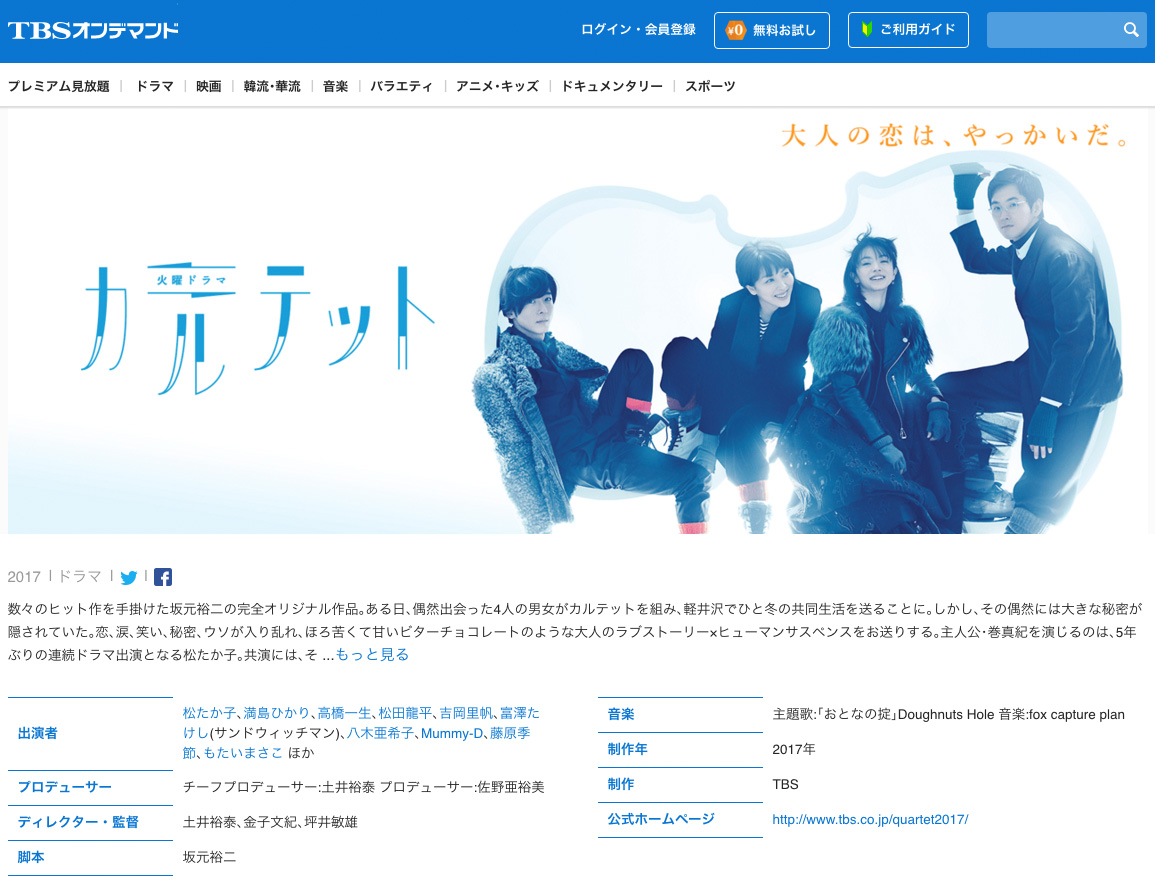Click the 2017年 production year value

(x=793, y=749)
